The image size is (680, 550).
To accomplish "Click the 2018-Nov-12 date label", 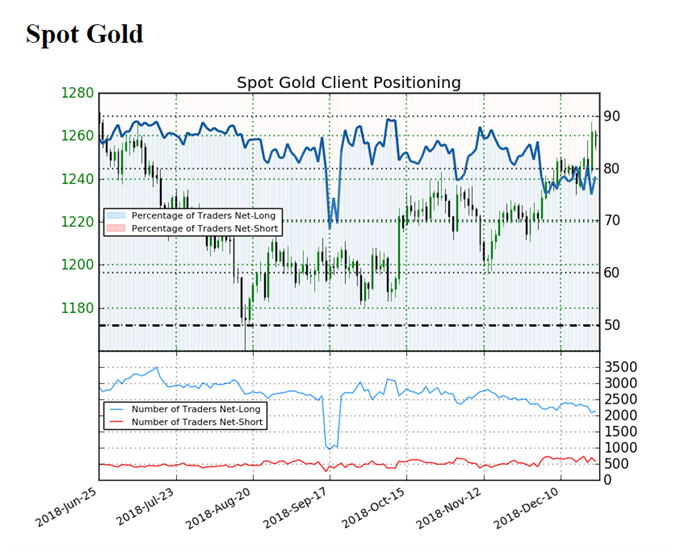I will 449,508.
